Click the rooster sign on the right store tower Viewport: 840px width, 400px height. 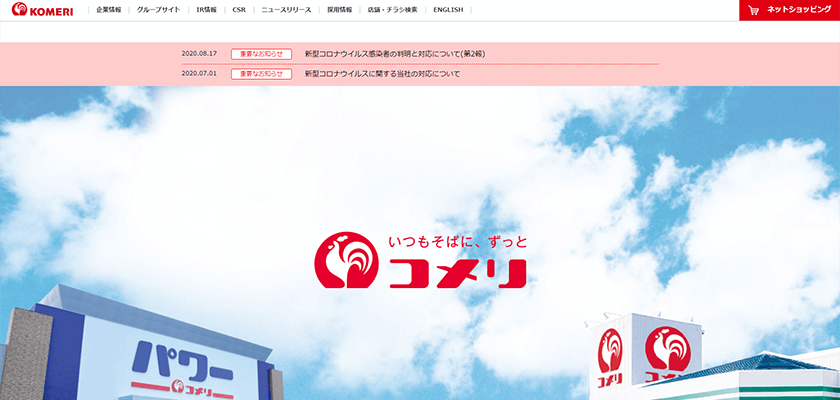(x=668, y=349)
